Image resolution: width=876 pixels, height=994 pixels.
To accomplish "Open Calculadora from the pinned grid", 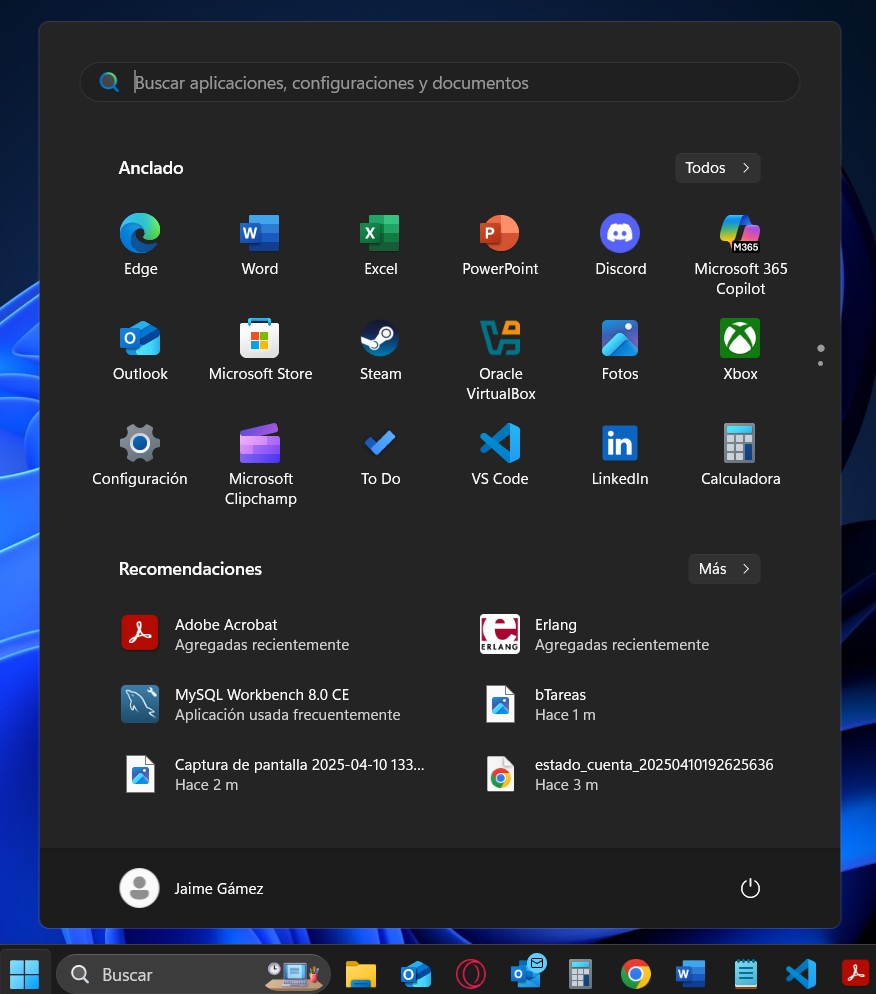I will (x=740, y=455).
